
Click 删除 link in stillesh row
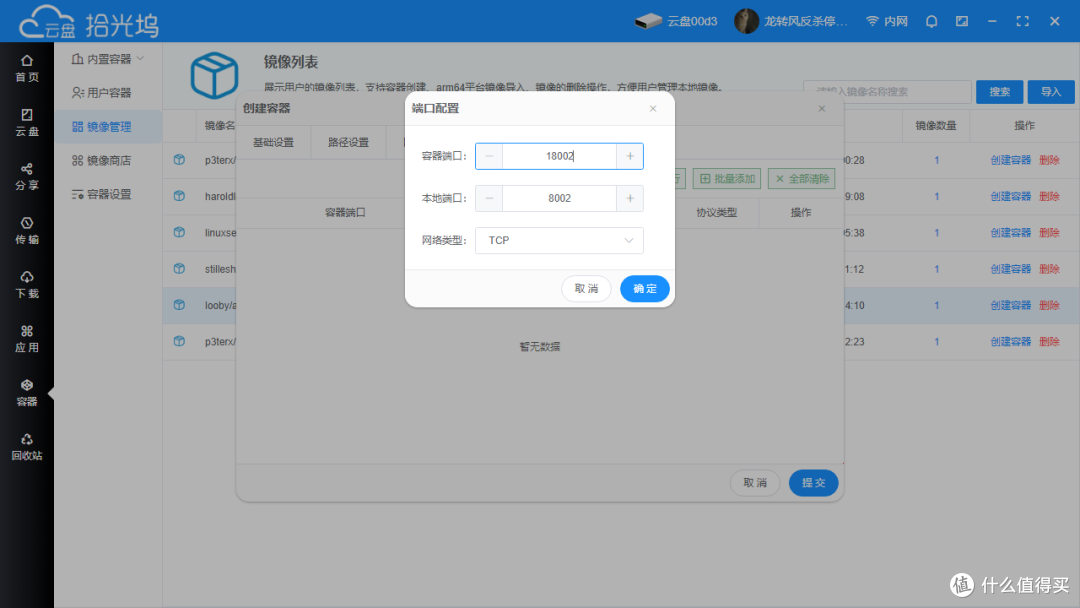point(1049,269)
